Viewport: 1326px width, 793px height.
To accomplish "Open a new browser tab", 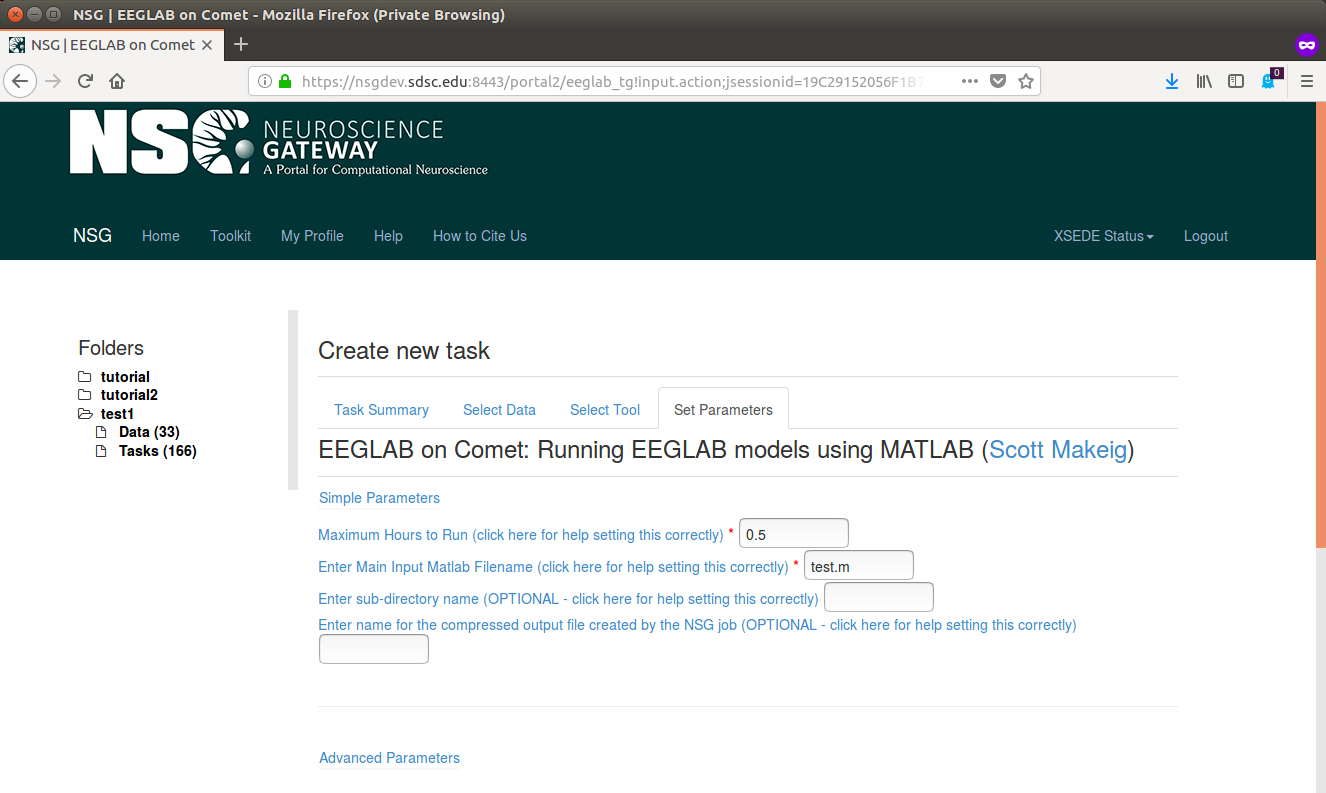I will (x=241, y=44).
